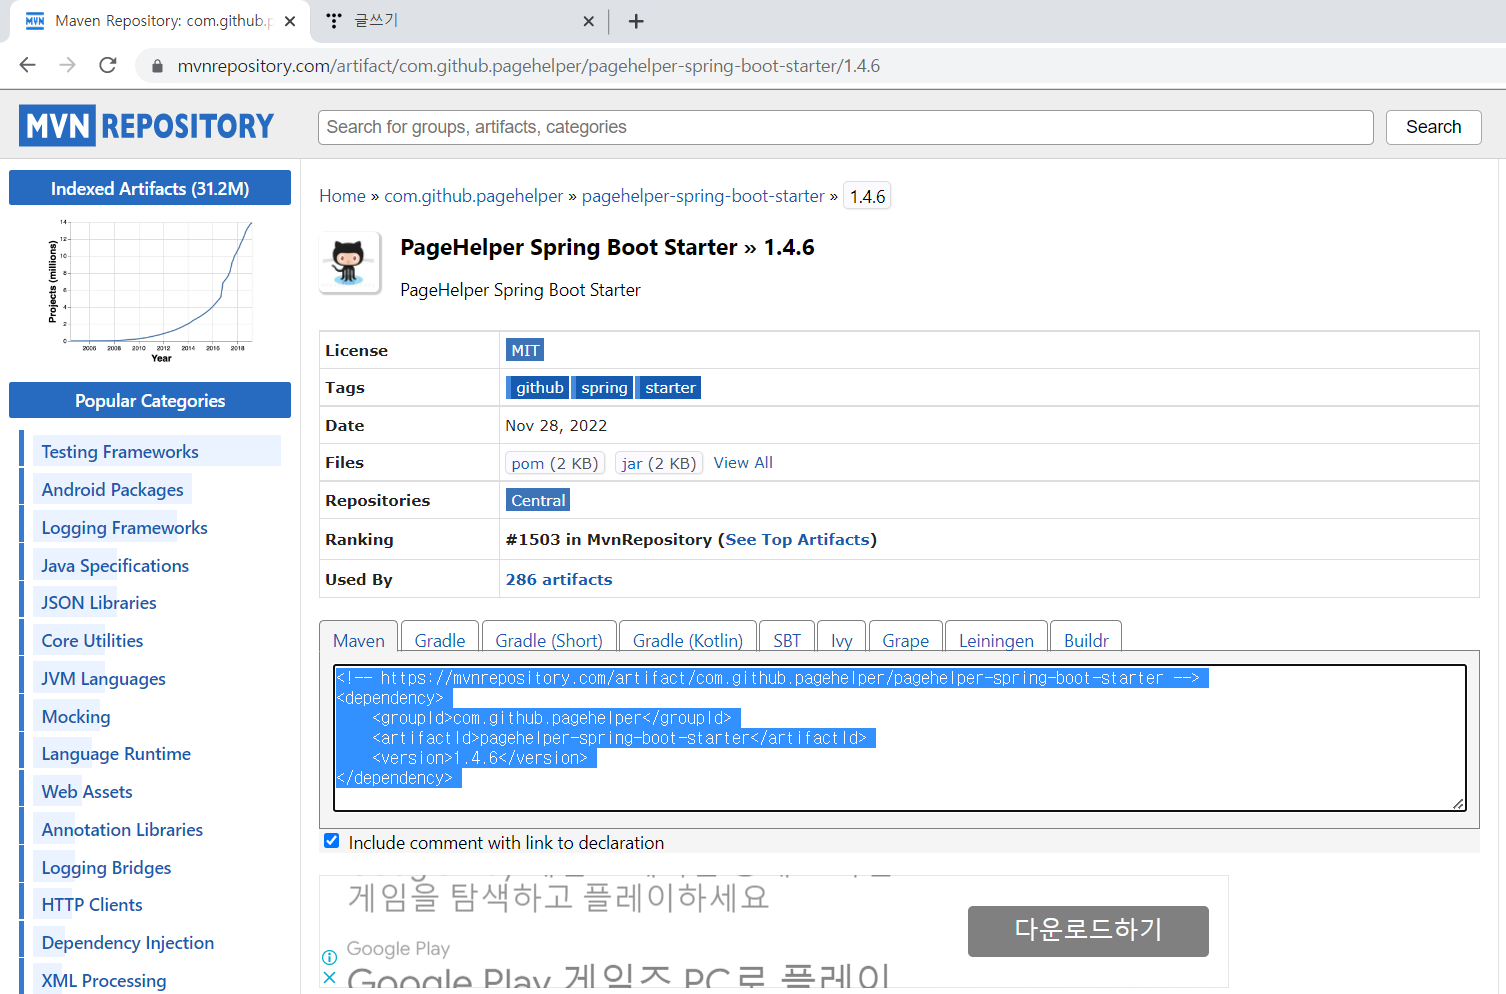The height and width of the screenshot is (994, 1506).
Task: Click the browser back arrow
Action: (x=27, y=65)
